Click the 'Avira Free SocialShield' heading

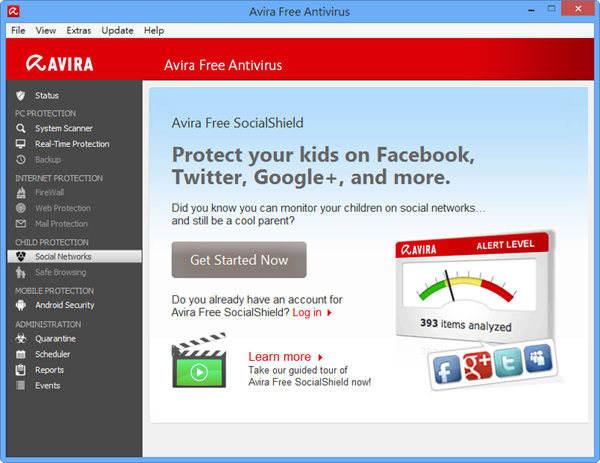point(237,123)
